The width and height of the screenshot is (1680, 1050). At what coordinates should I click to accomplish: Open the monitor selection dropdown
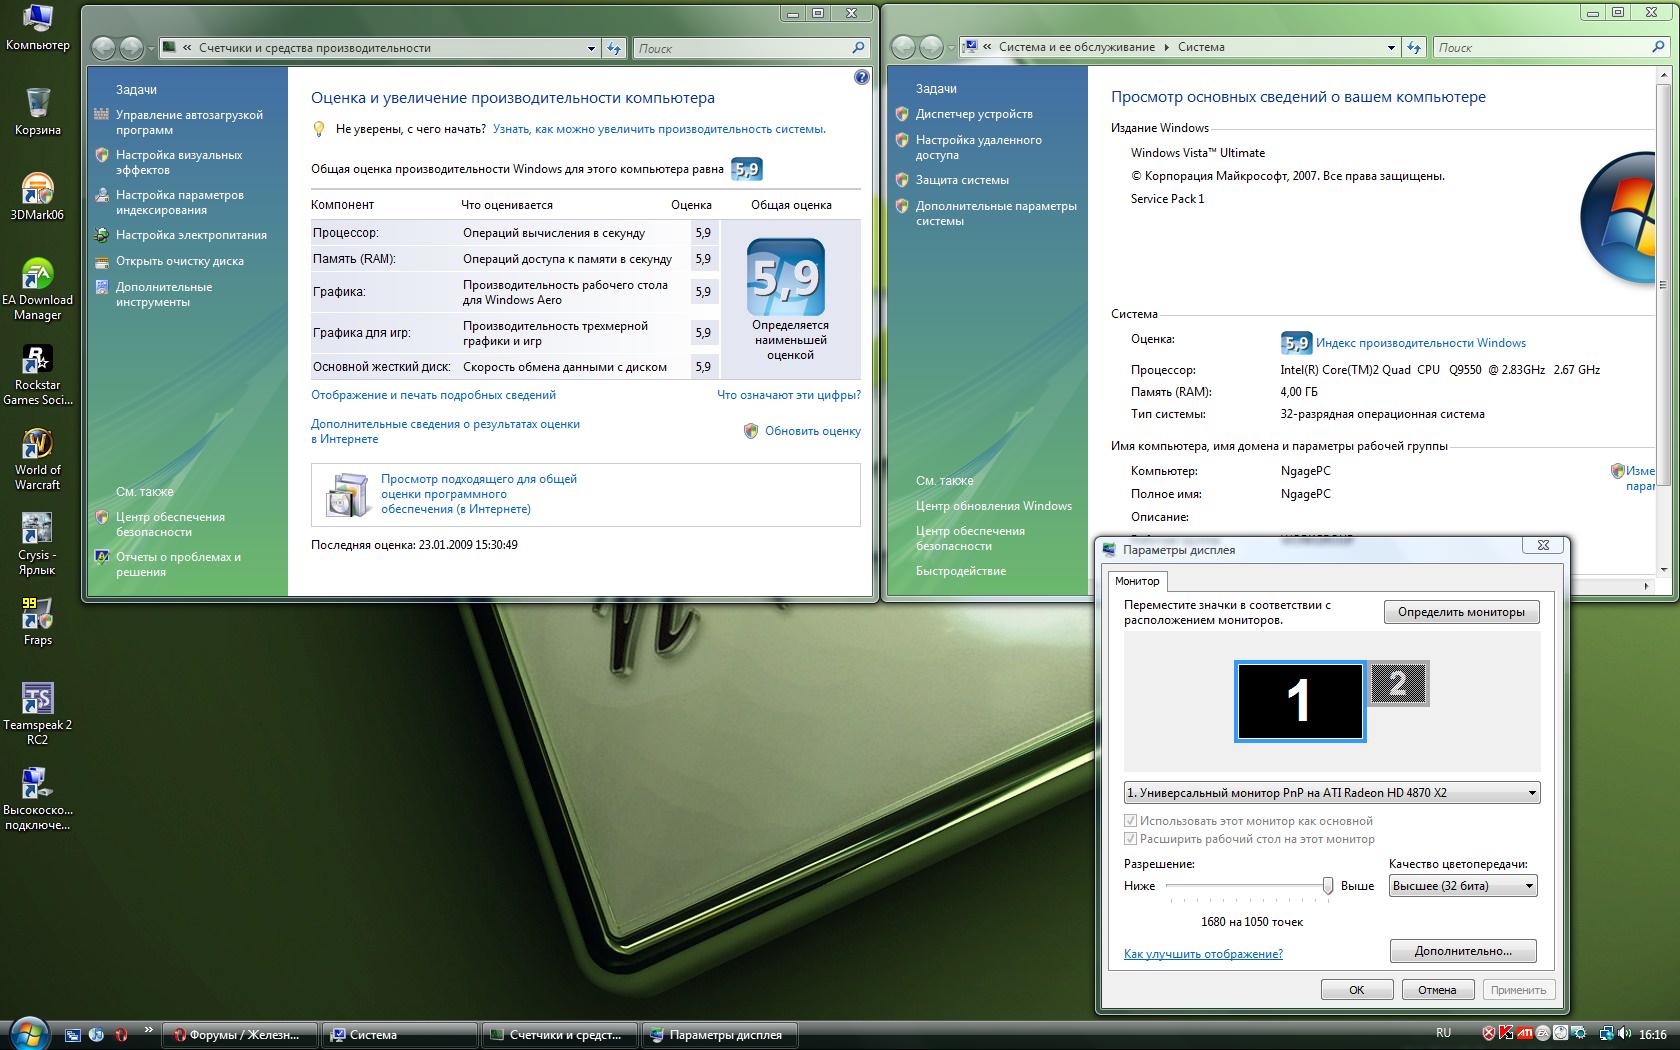[1332, 793]
